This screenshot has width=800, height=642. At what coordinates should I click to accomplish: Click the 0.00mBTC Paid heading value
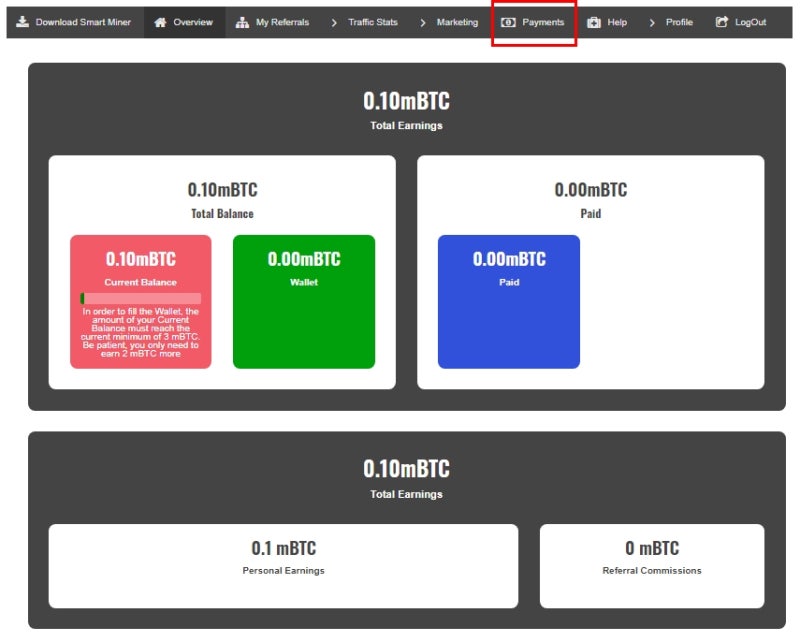[x=591, y=190]
